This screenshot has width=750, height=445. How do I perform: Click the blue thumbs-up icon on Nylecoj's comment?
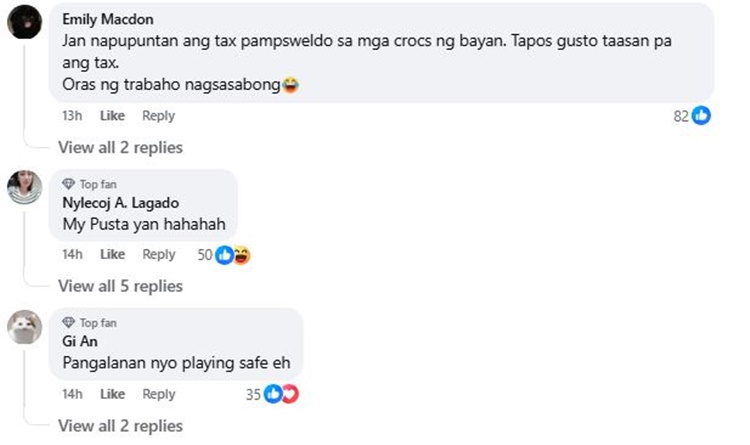tap(224, 255)
